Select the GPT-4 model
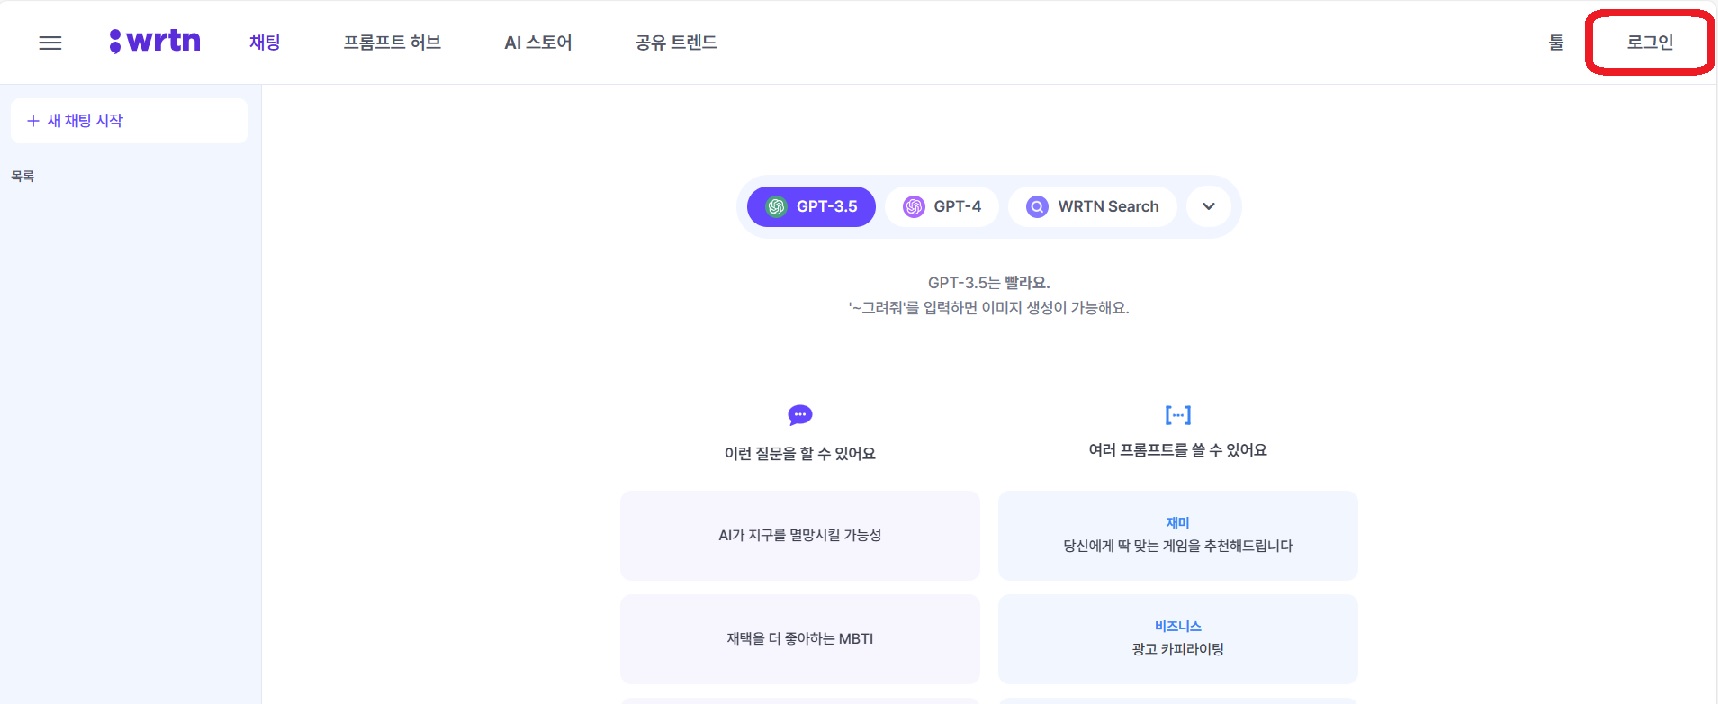The width and height of the screenshot is (1718, 704). 942,207
